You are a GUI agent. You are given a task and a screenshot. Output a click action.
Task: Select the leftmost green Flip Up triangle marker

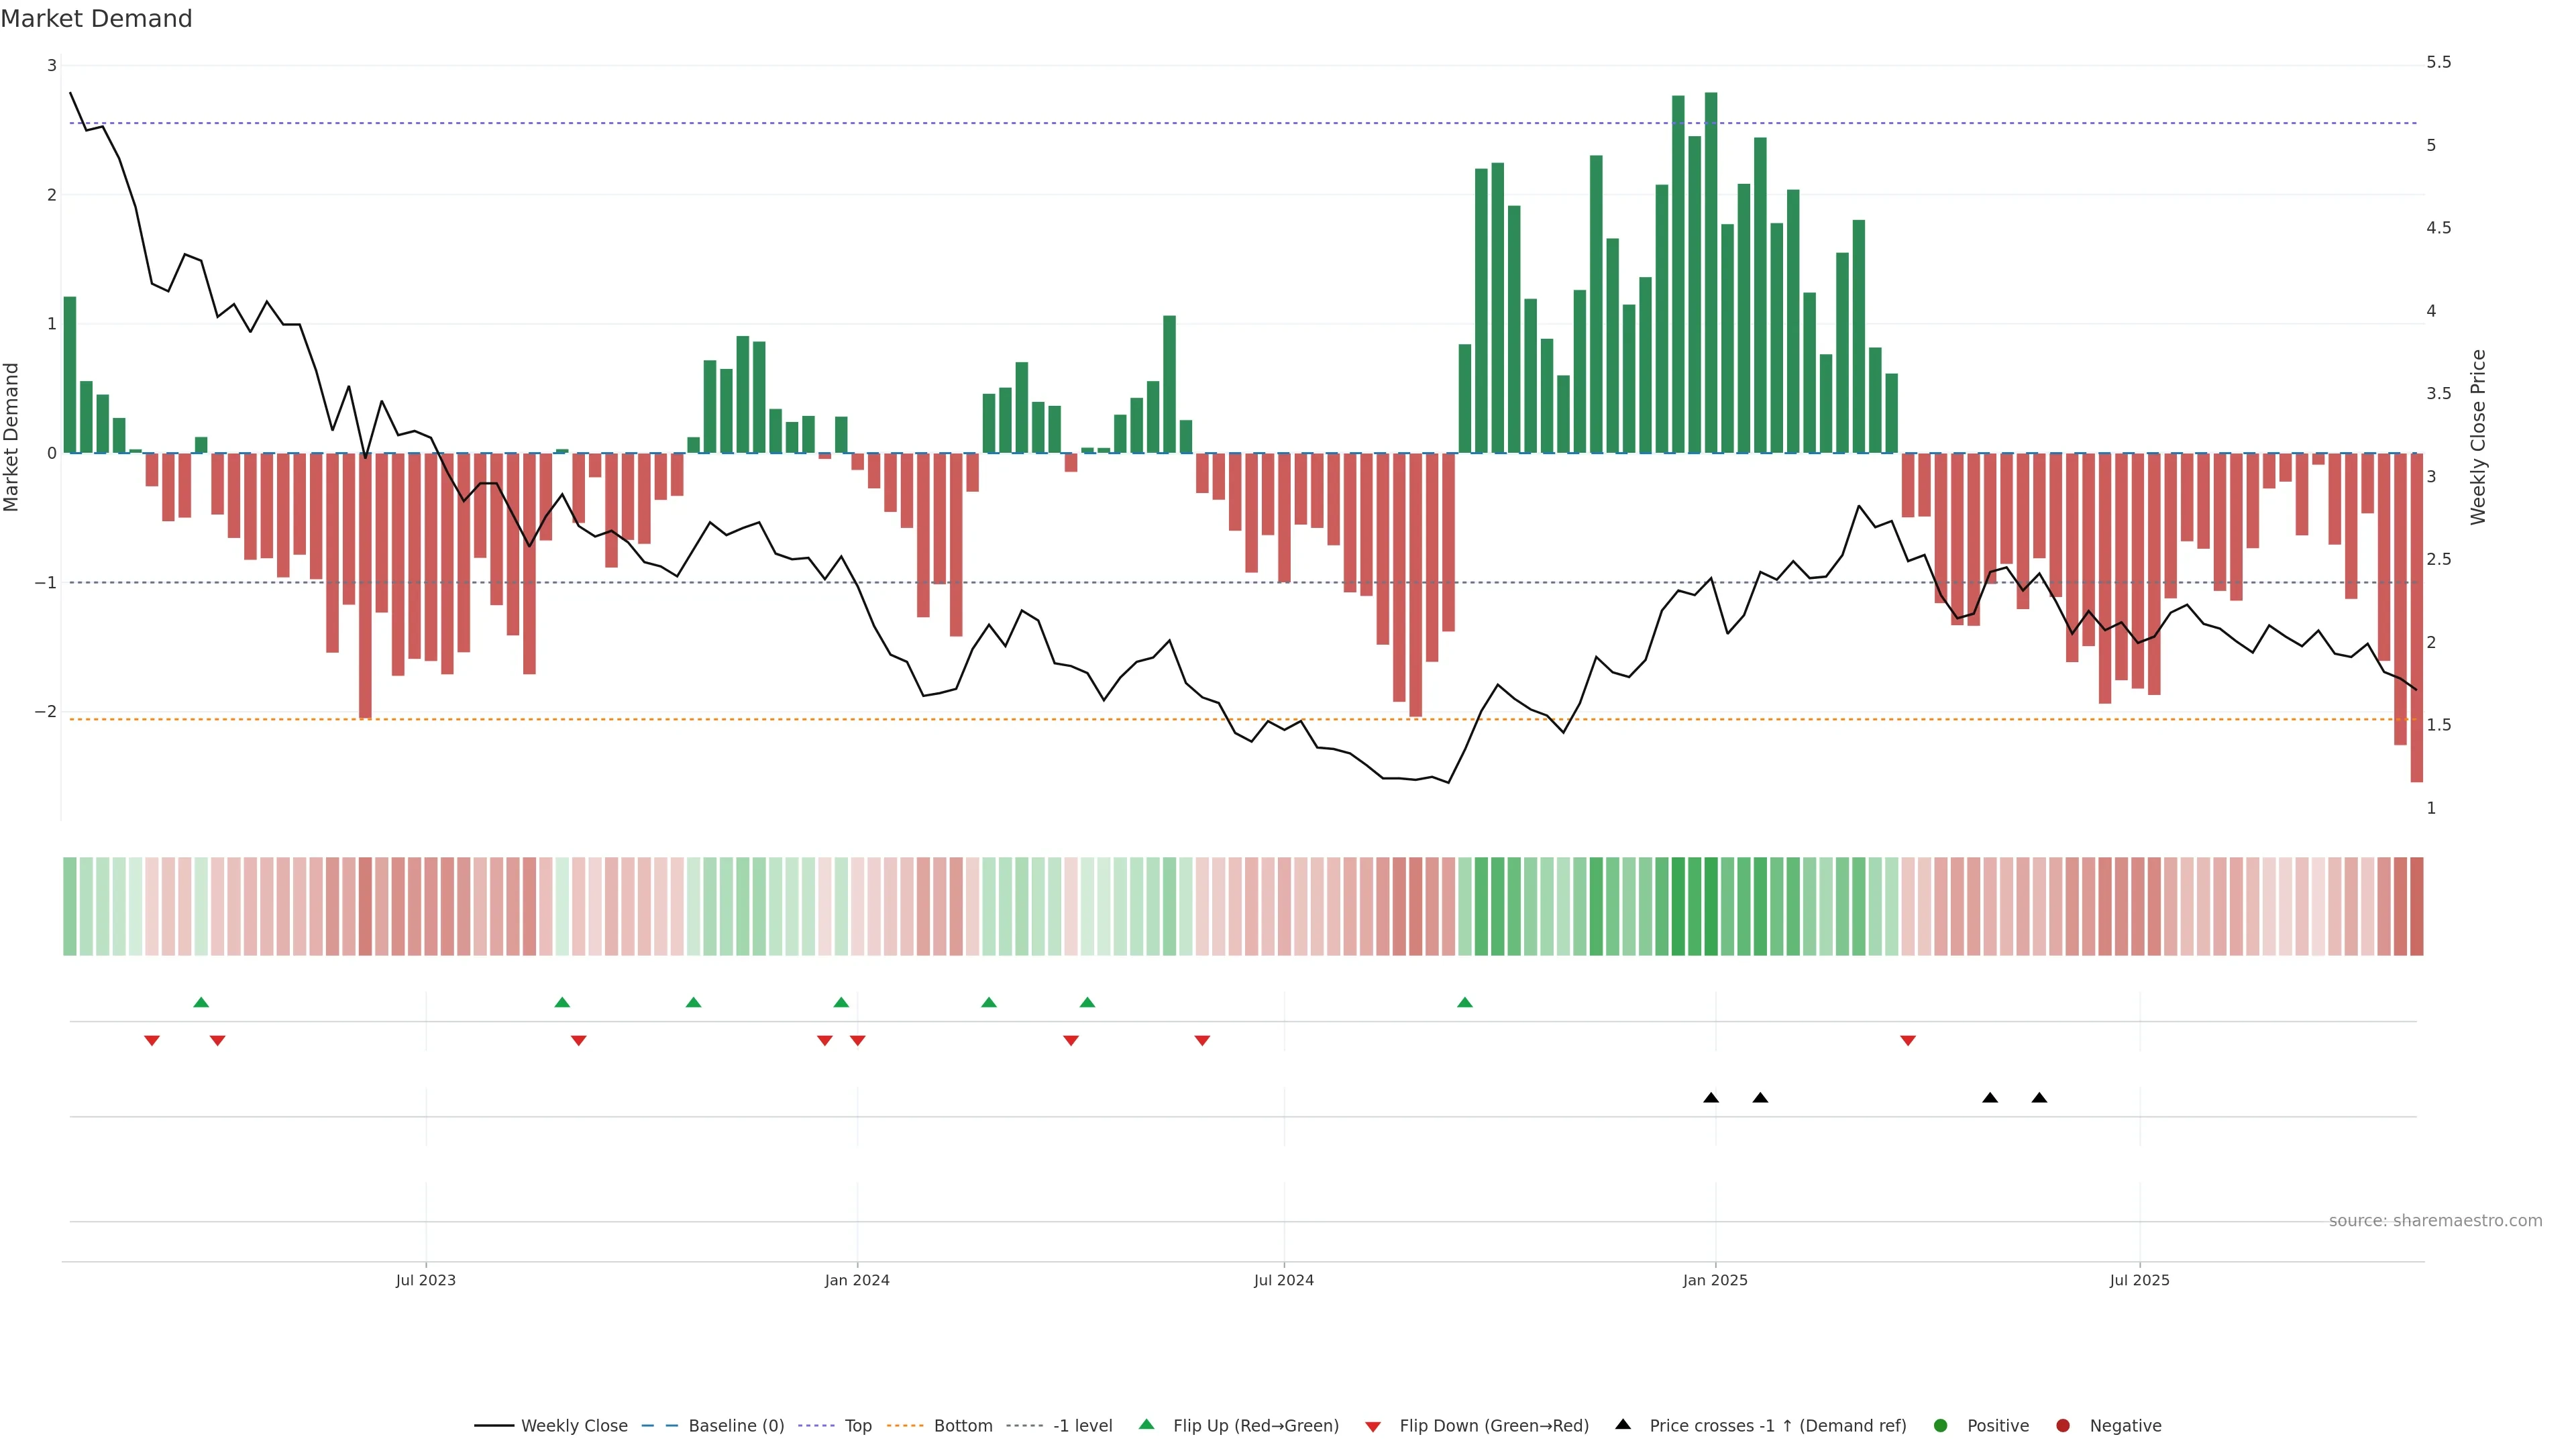(201, 1003)
